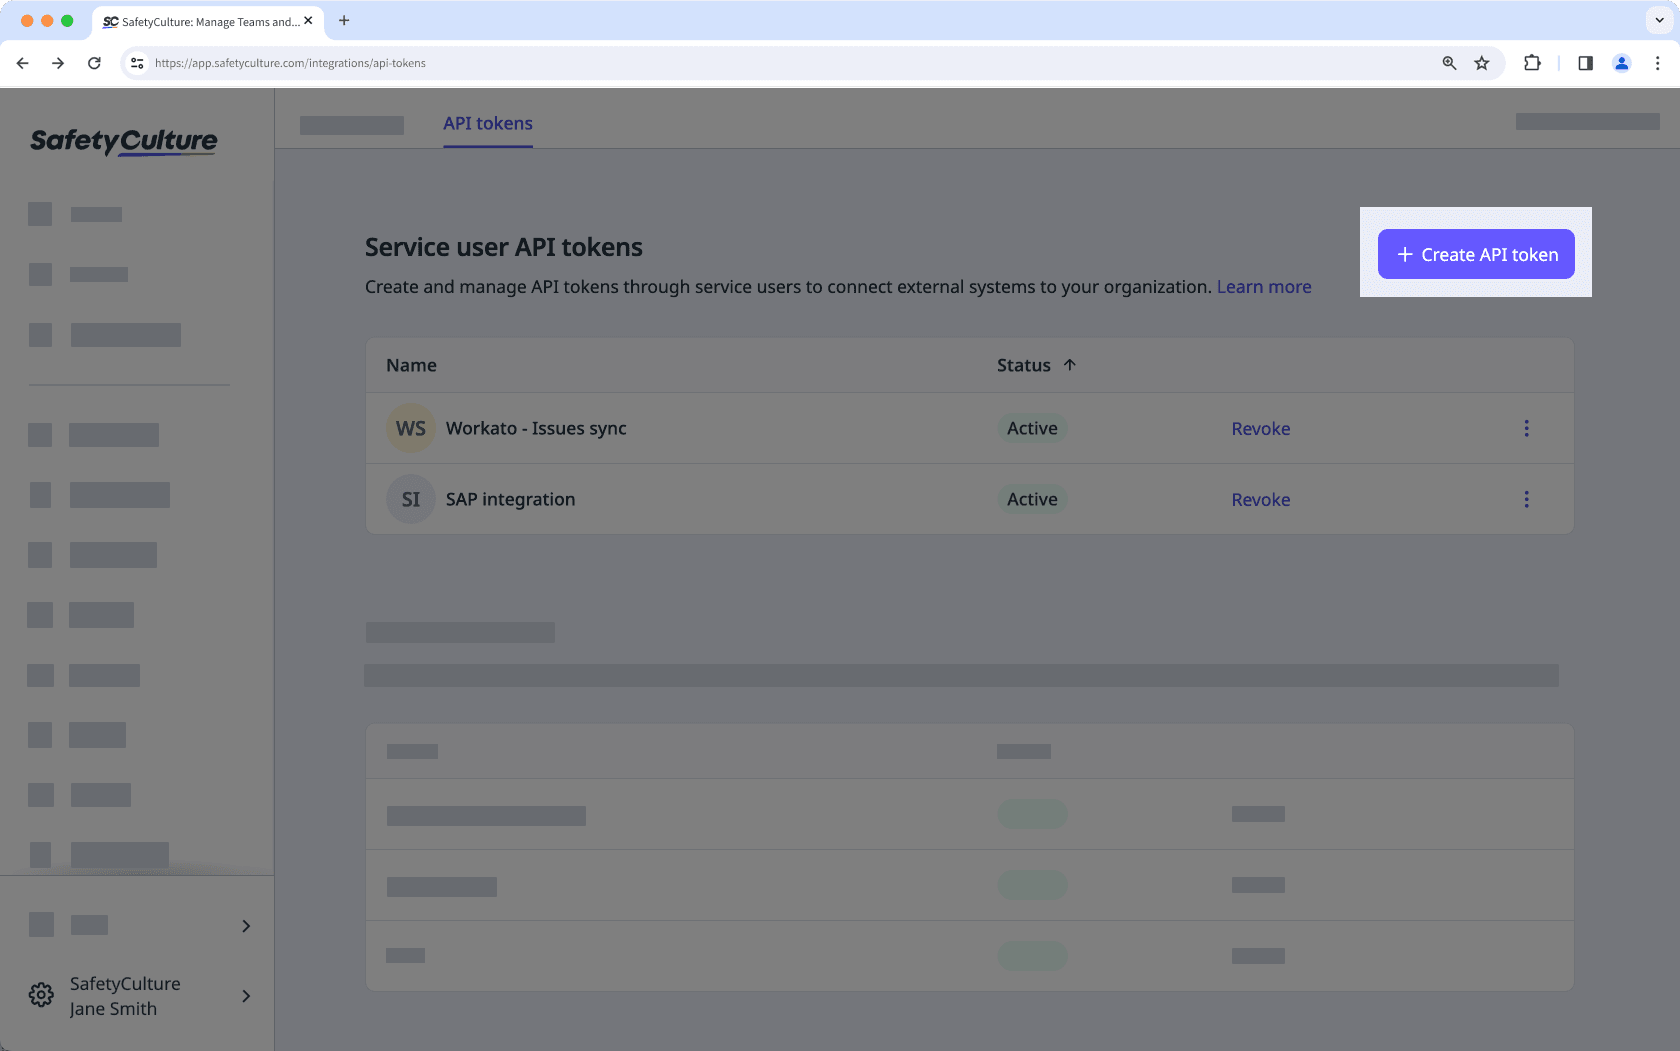Open browser extensions from the toolbar
Viewport: 1680px width, 1051px height.
tap(1532, 62)
